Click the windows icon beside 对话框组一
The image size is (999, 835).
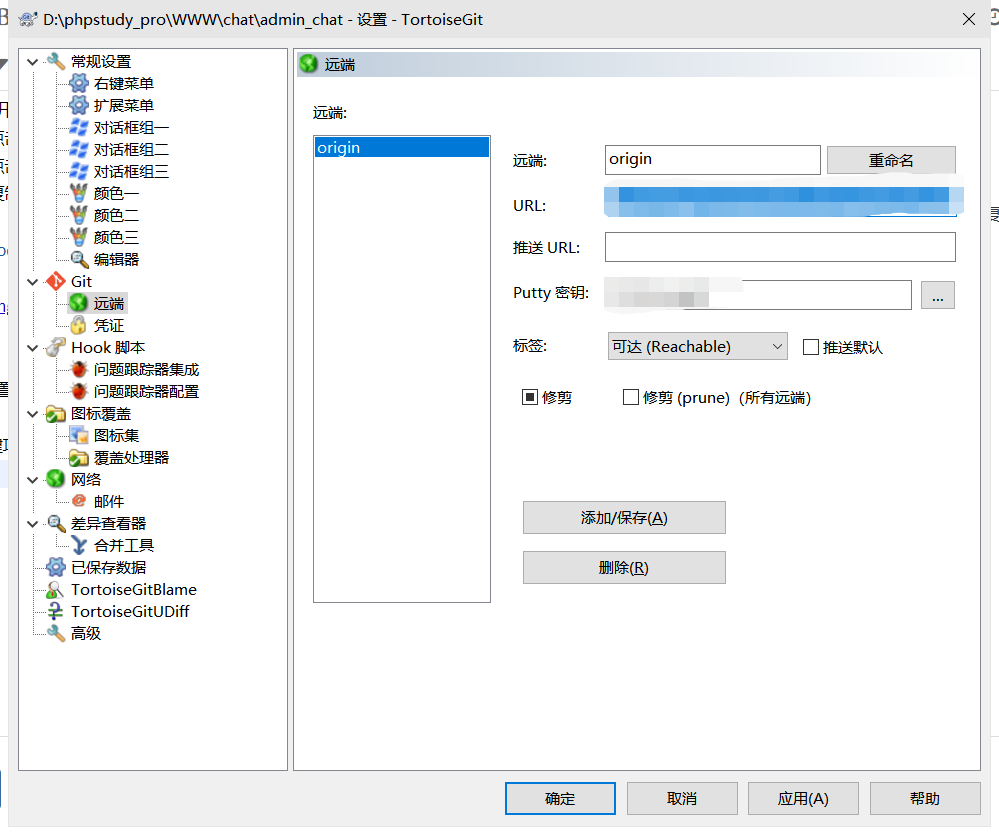point(78,127)
